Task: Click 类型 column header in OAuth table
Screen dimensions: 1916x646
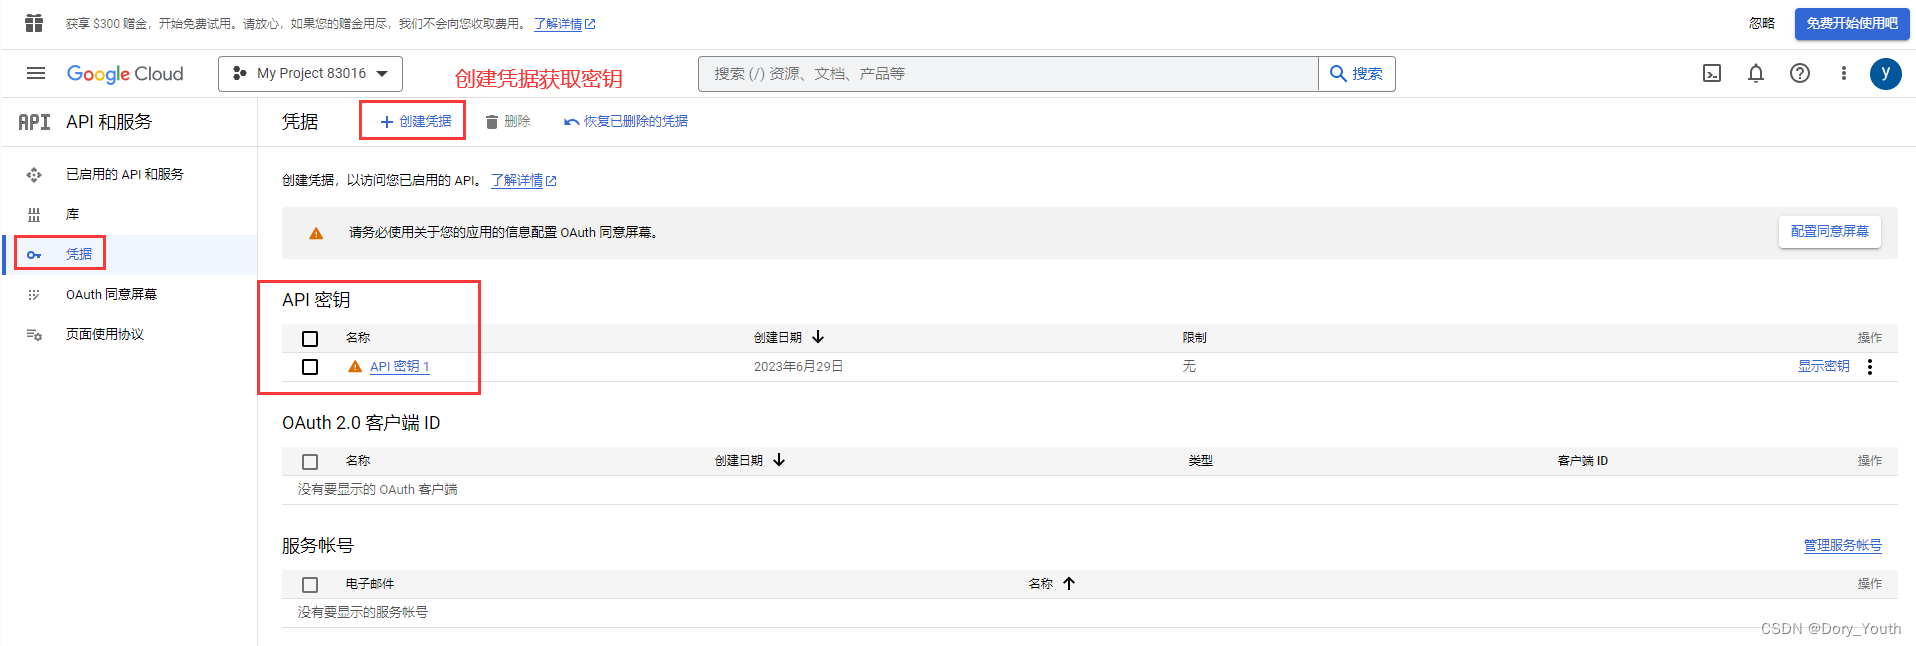Action: [x=1201, y=461]
